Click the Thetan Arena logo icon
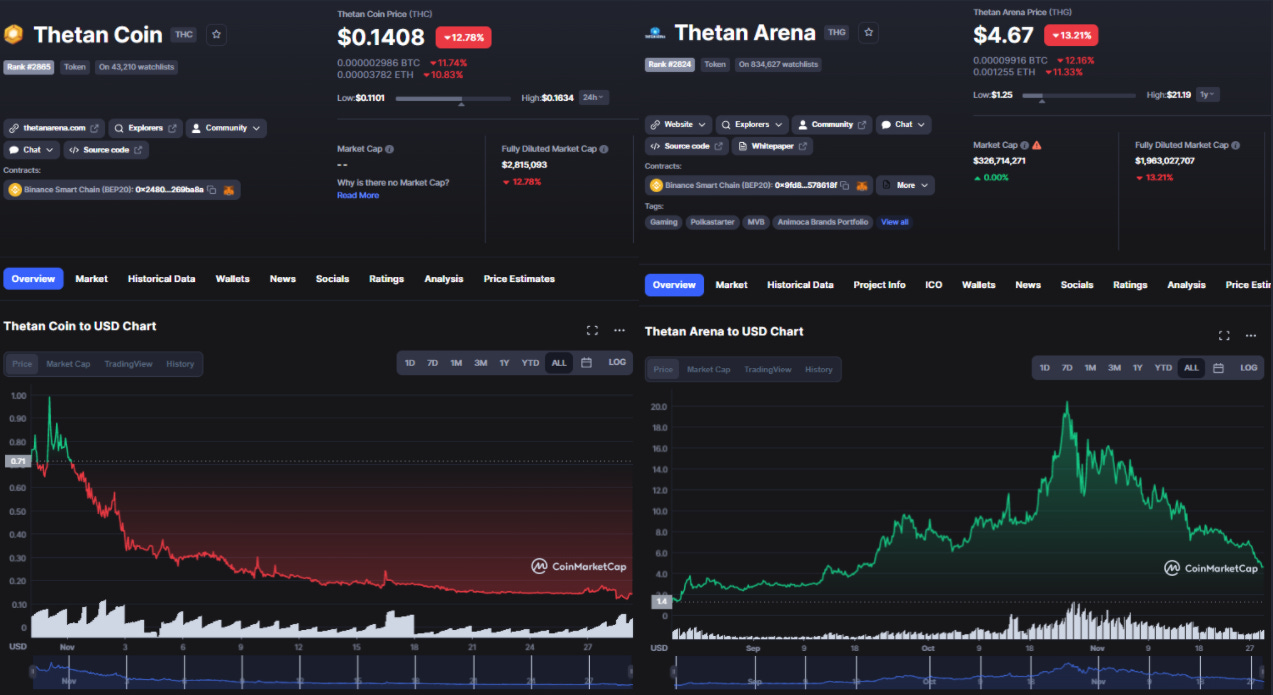The image size is (1273, 695). click(x=656, y=33)
